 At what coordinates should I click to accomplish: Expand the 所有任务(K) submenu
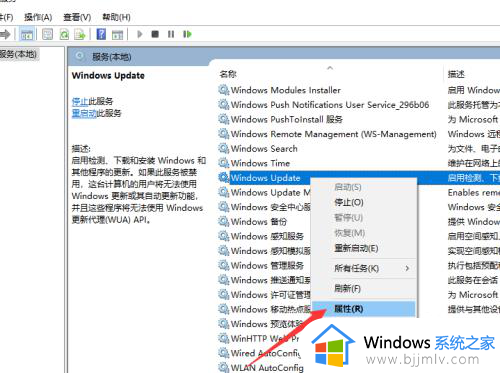364,268
